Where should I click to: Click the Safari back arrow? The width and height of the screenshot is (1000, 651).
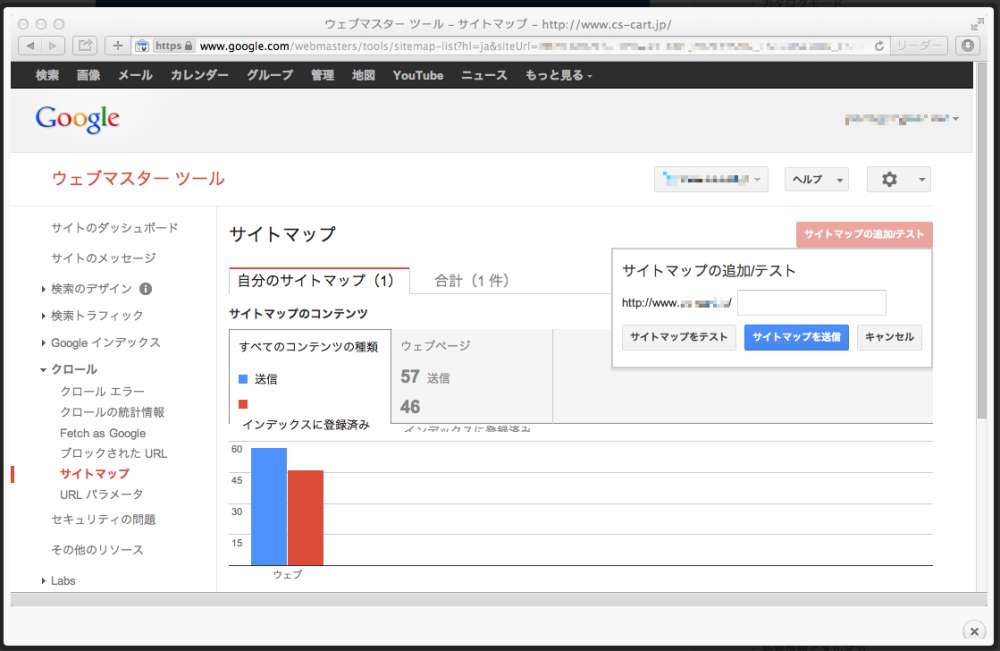30,45
